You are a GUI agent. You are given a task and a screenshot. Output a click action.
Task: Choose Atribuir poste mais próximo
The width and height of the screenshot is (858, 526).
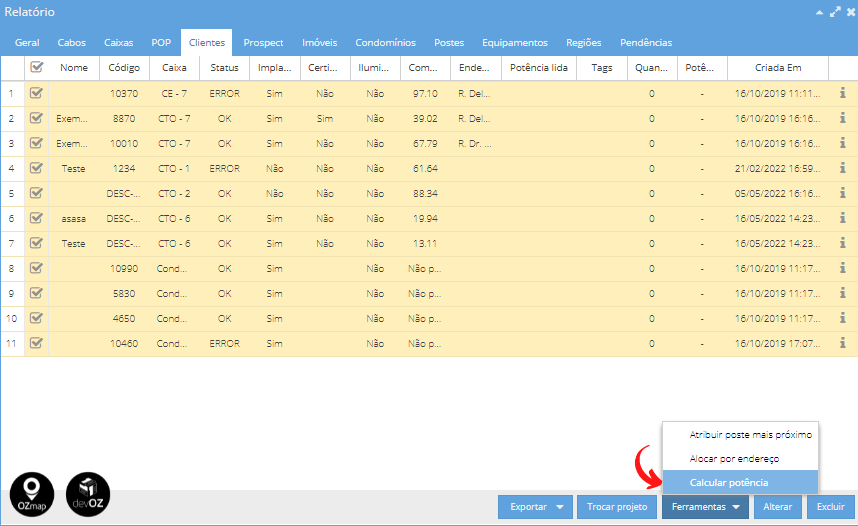point(740,435)
